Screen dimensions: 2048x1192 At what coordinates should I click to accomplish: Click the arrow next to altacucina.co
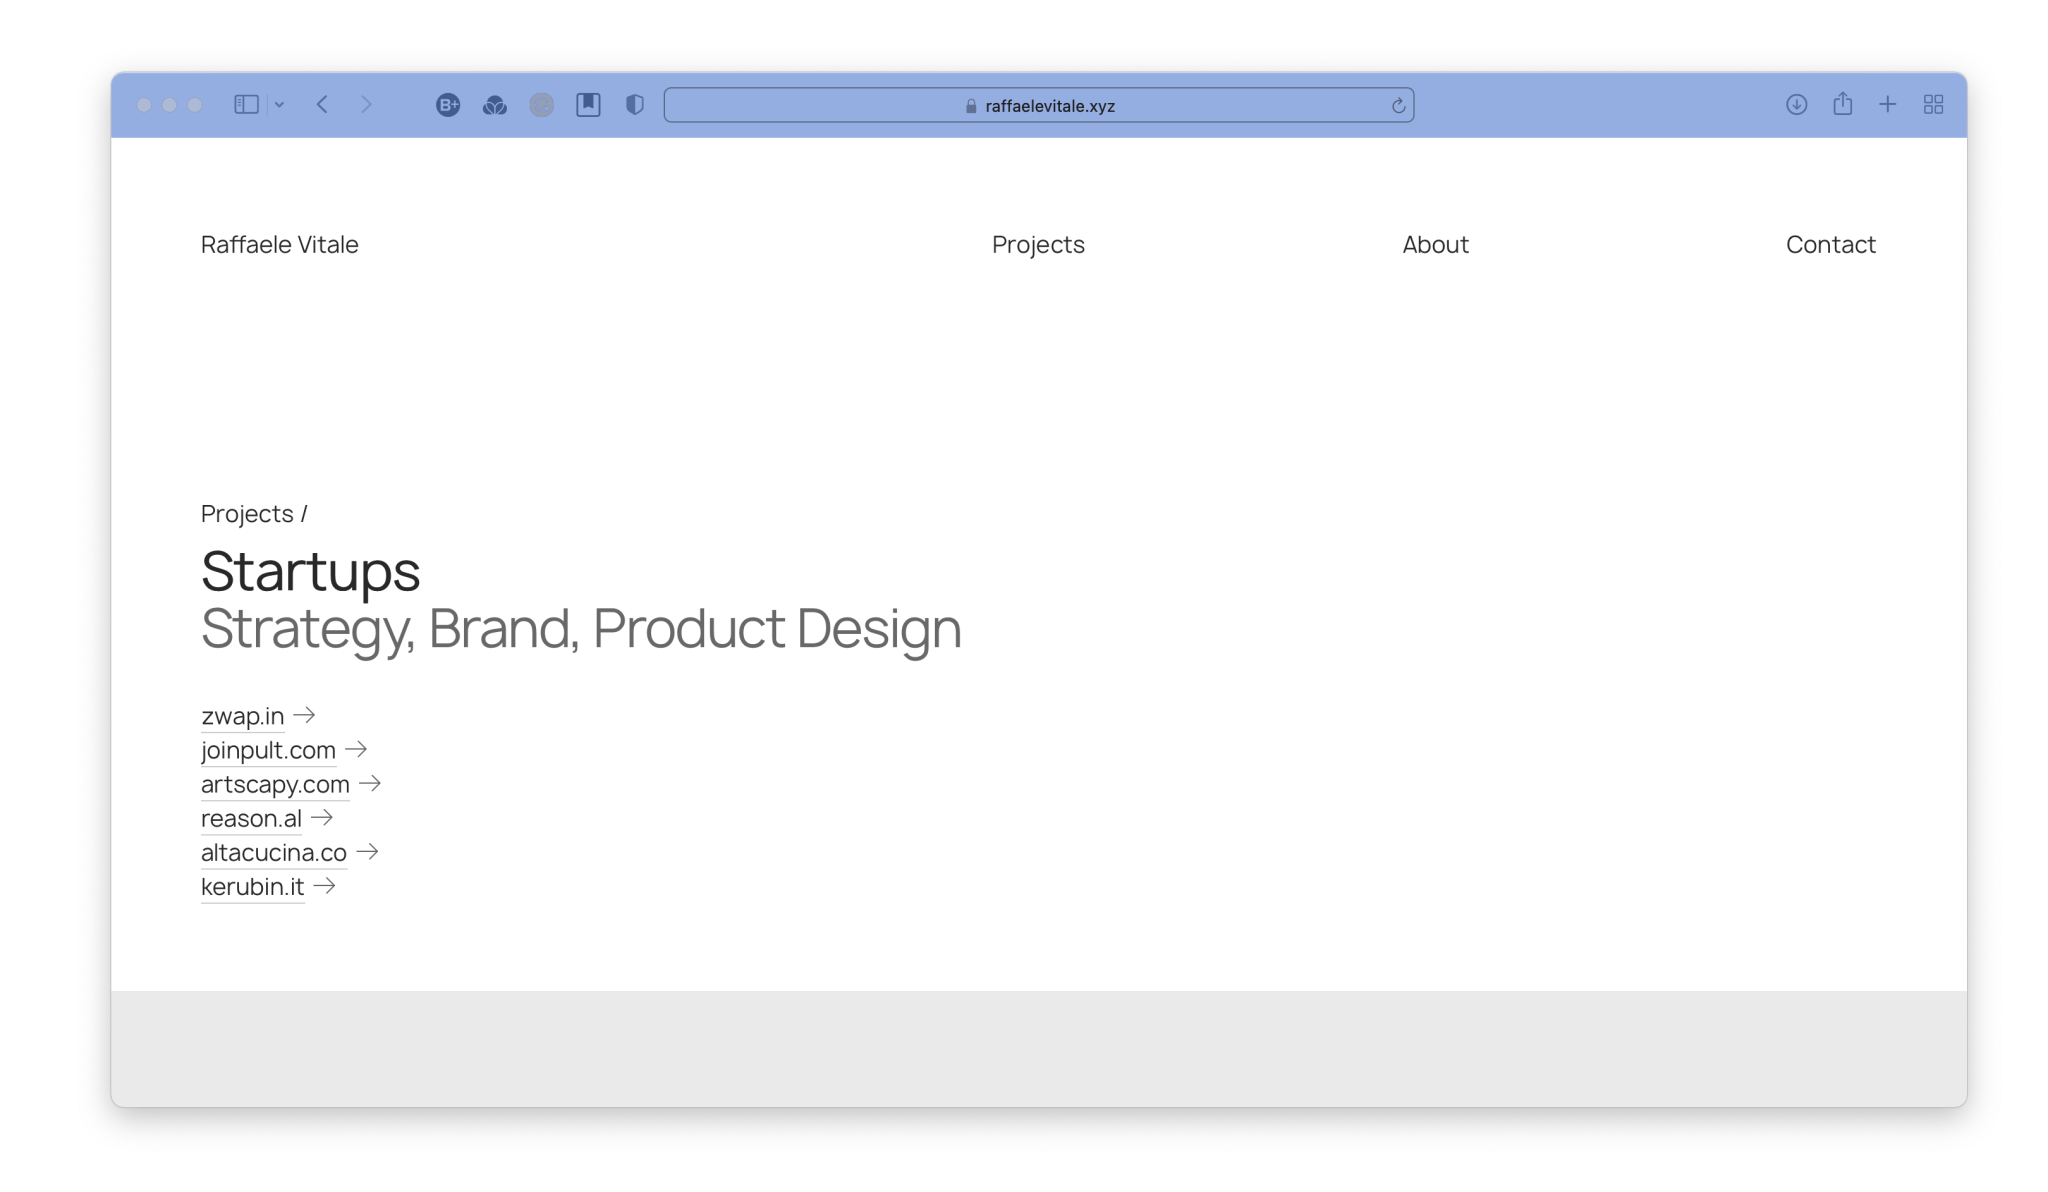367,851
